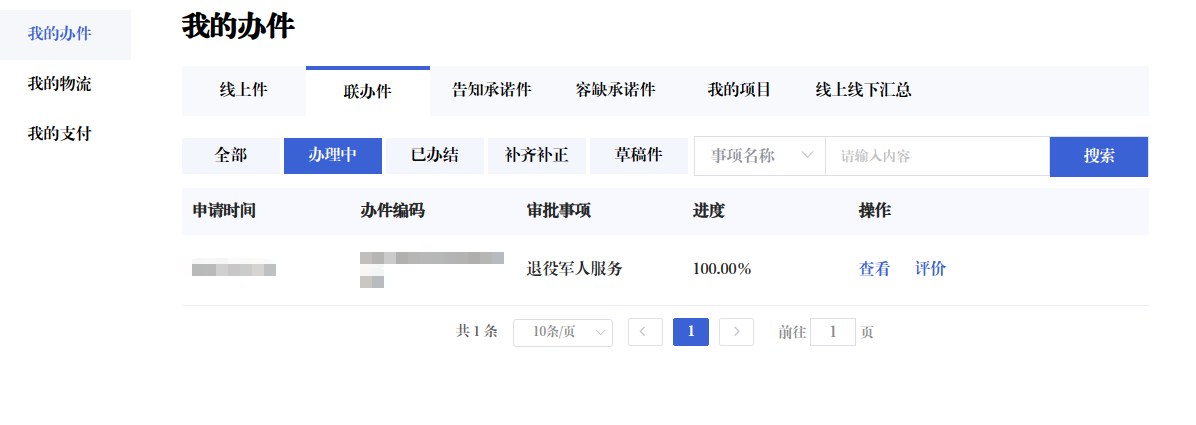Screen dimensions: 1196x425
Task: Switch to the 容缺承诺件 tab
Action: [x=615, y=90]
